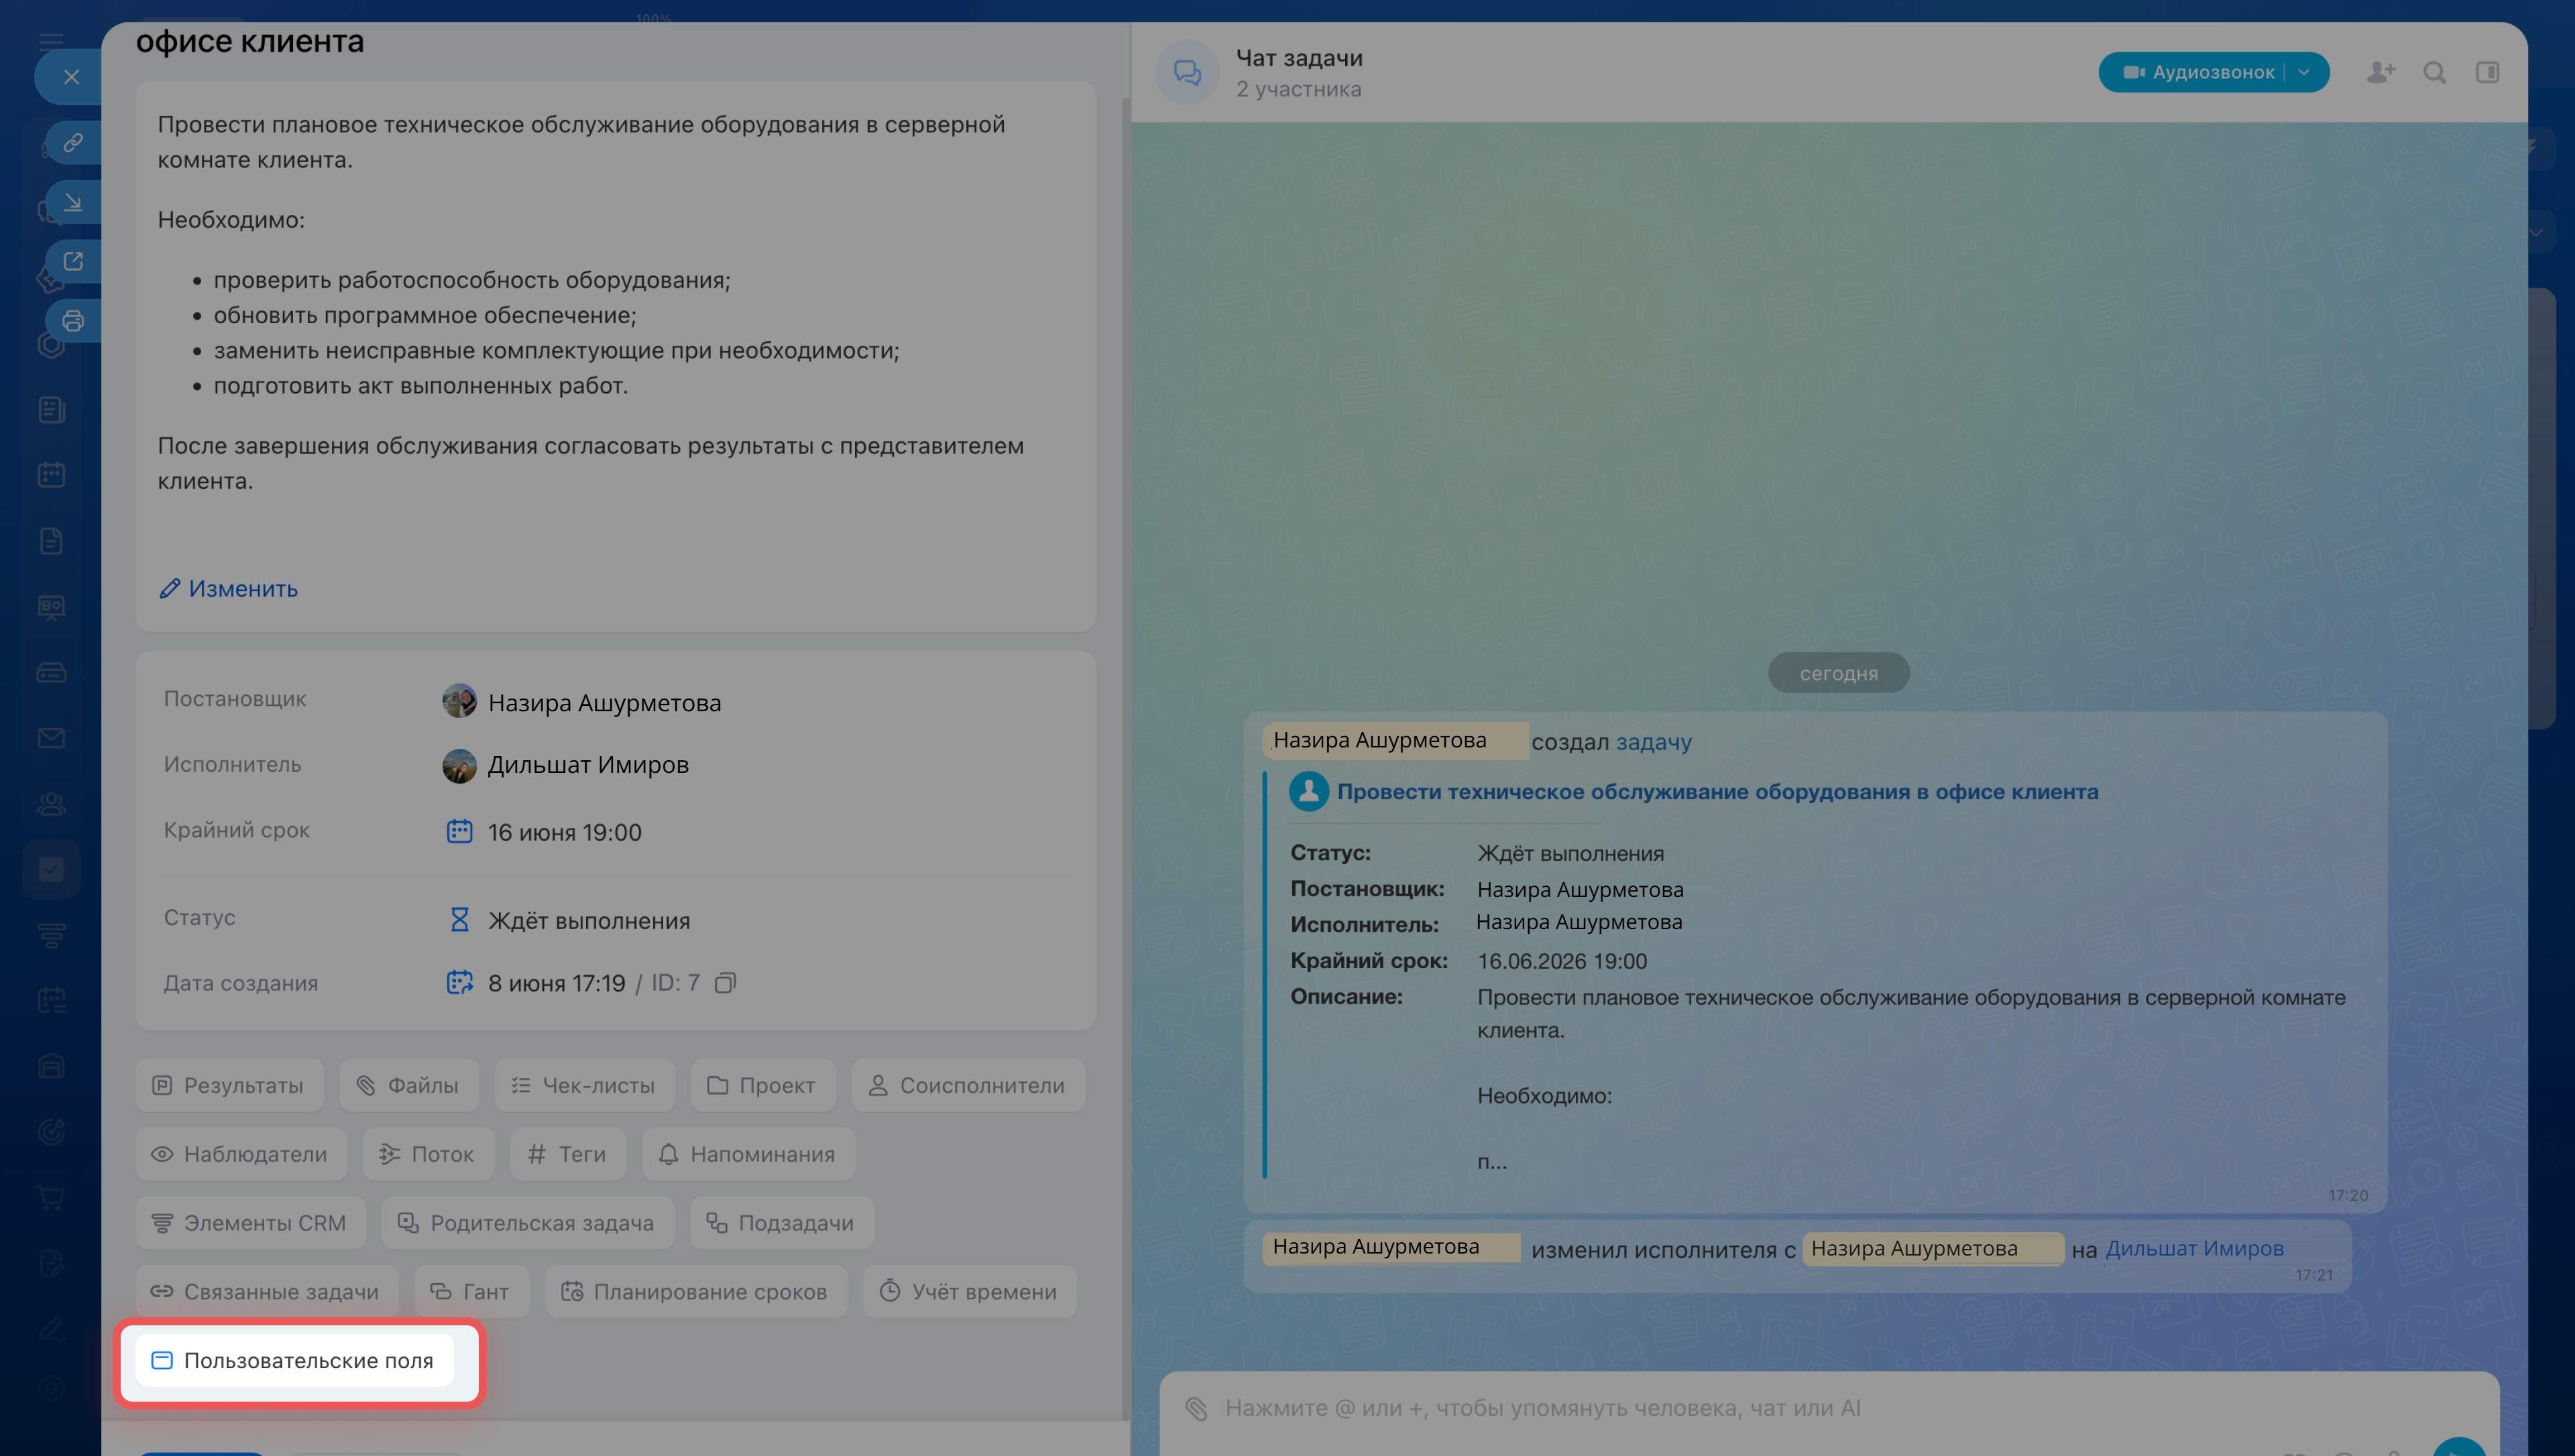This screenshot has width=2575, height=1456.
Task: Open the задачу link in chat message
Action: pos(1654,742)
